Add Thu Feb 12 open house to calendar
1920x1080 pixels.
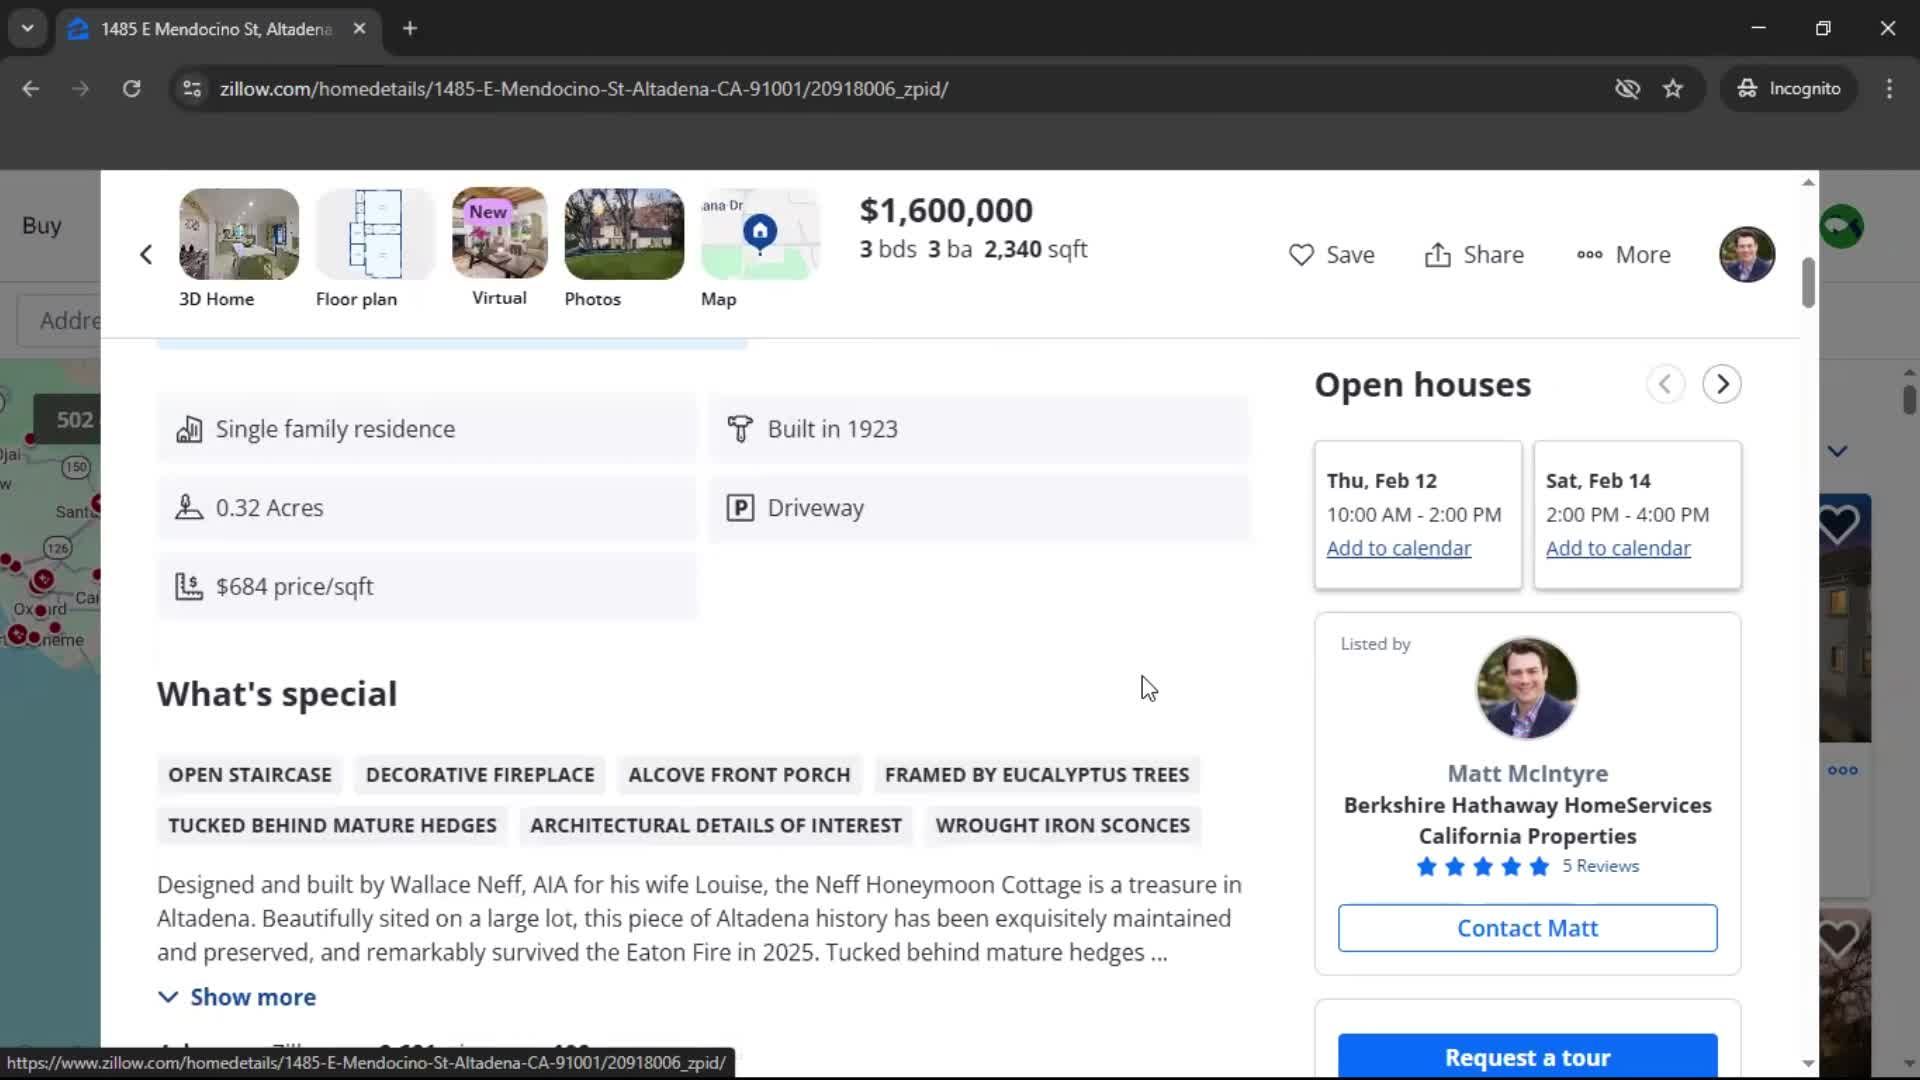(1398, 548)
